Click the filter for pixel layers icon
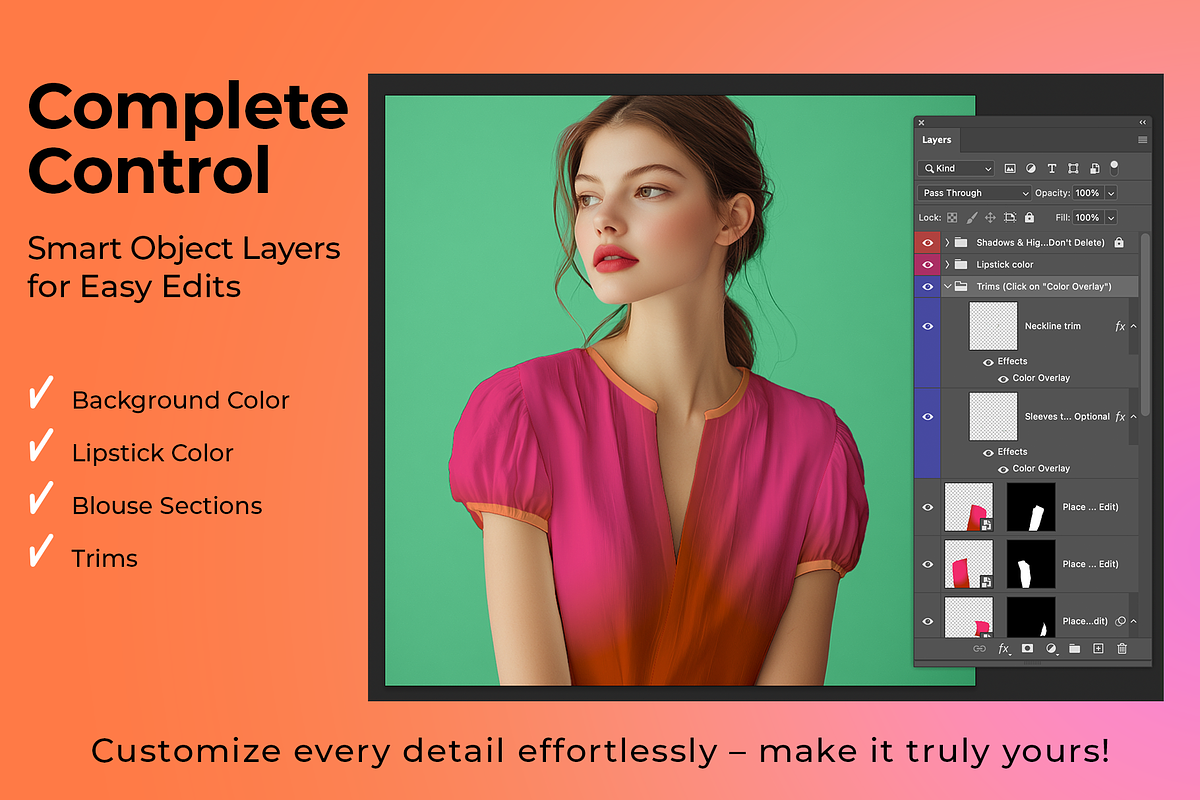Screen dimensions: 1200x800 1010,169
